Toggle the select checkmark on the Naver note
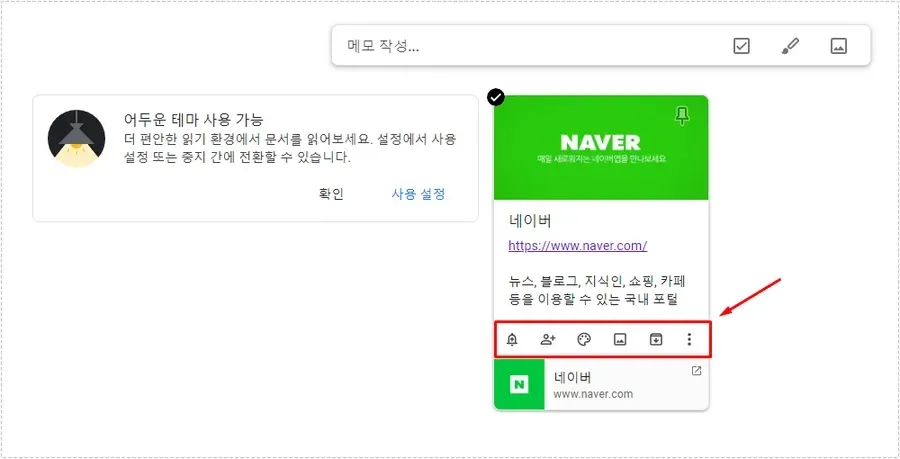900x459 pixels. point(496,97)
